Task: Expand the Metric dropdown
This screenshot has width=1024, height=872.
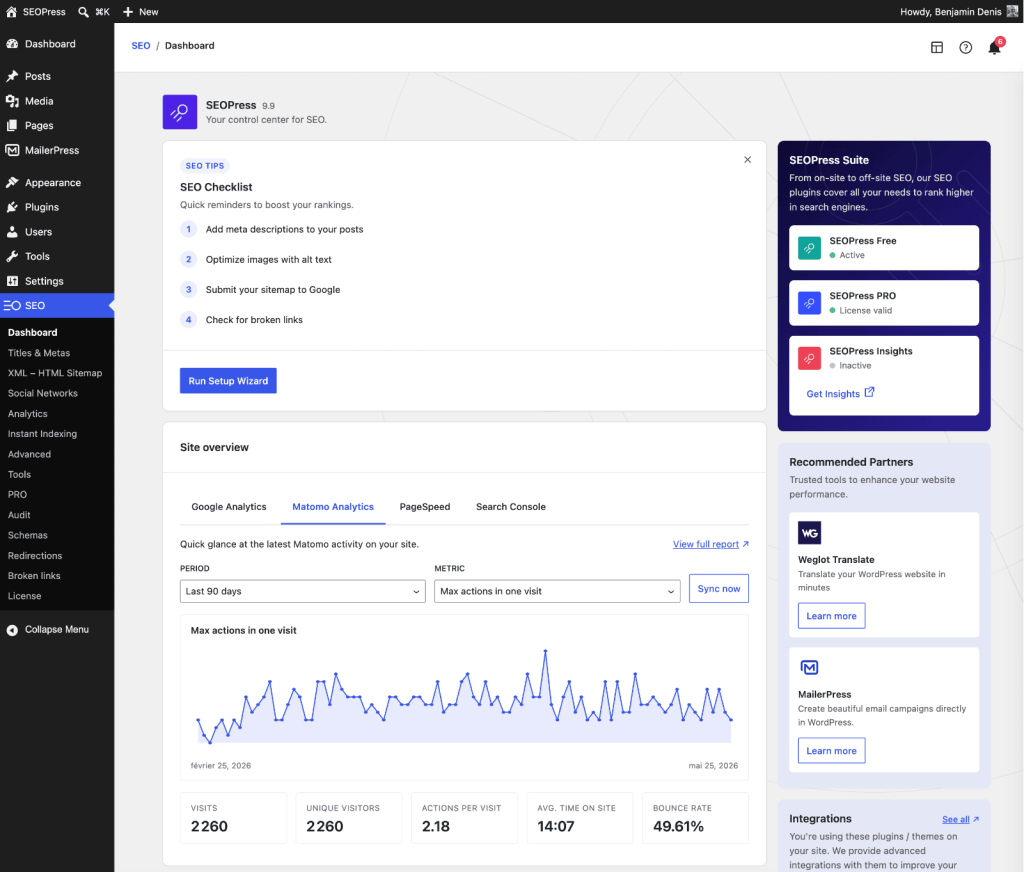Action: coord(557,591)
